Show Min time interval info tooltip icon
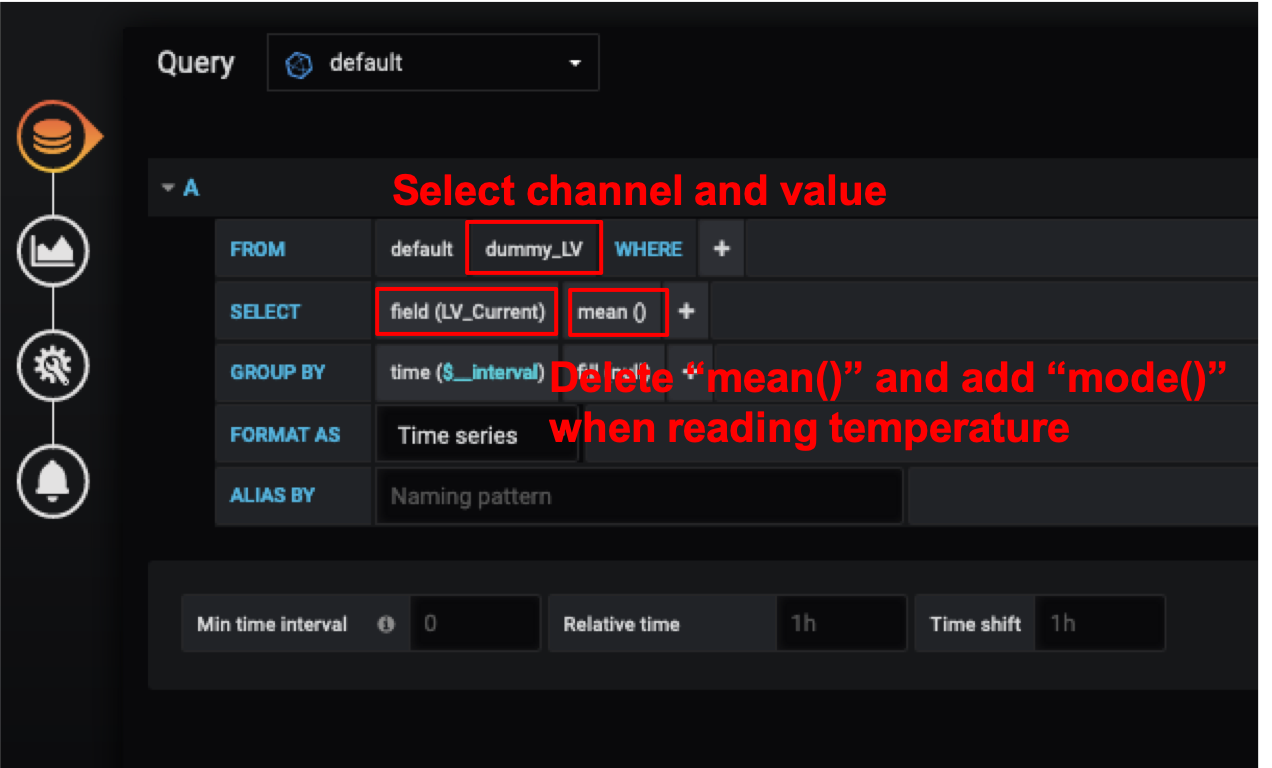The height and width of the screenshot is (768, 1272). [x=386, y=624]
